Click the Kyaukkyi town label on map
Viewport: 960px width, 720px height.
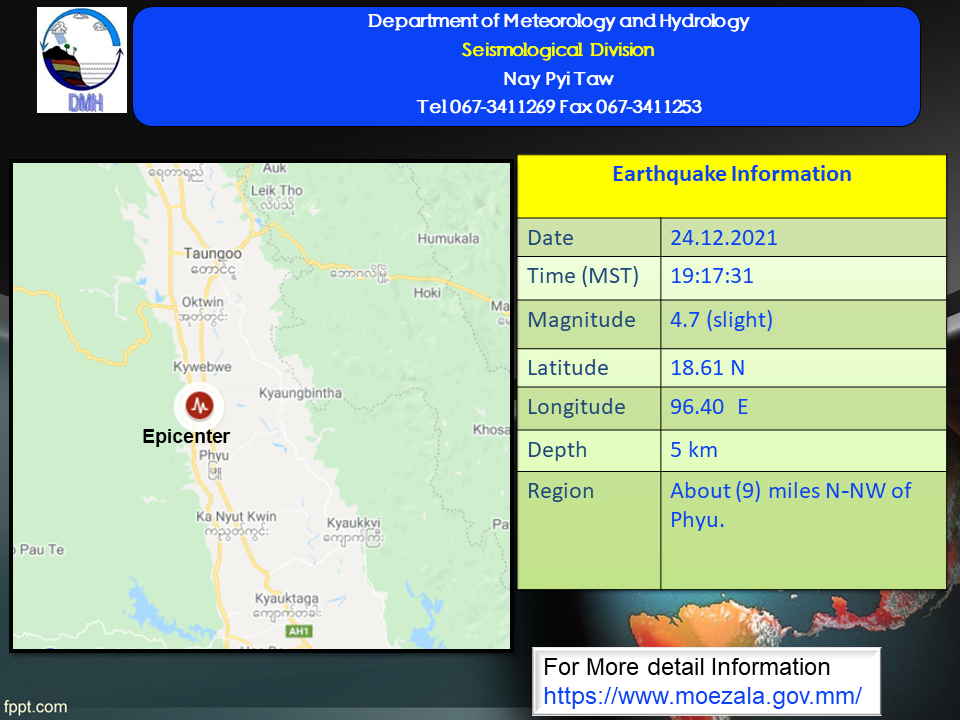[353, 523]
